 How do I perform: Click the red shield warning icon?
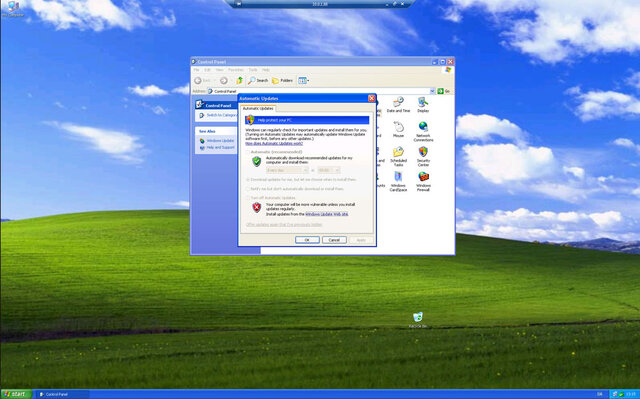click(x=256, y=207)
